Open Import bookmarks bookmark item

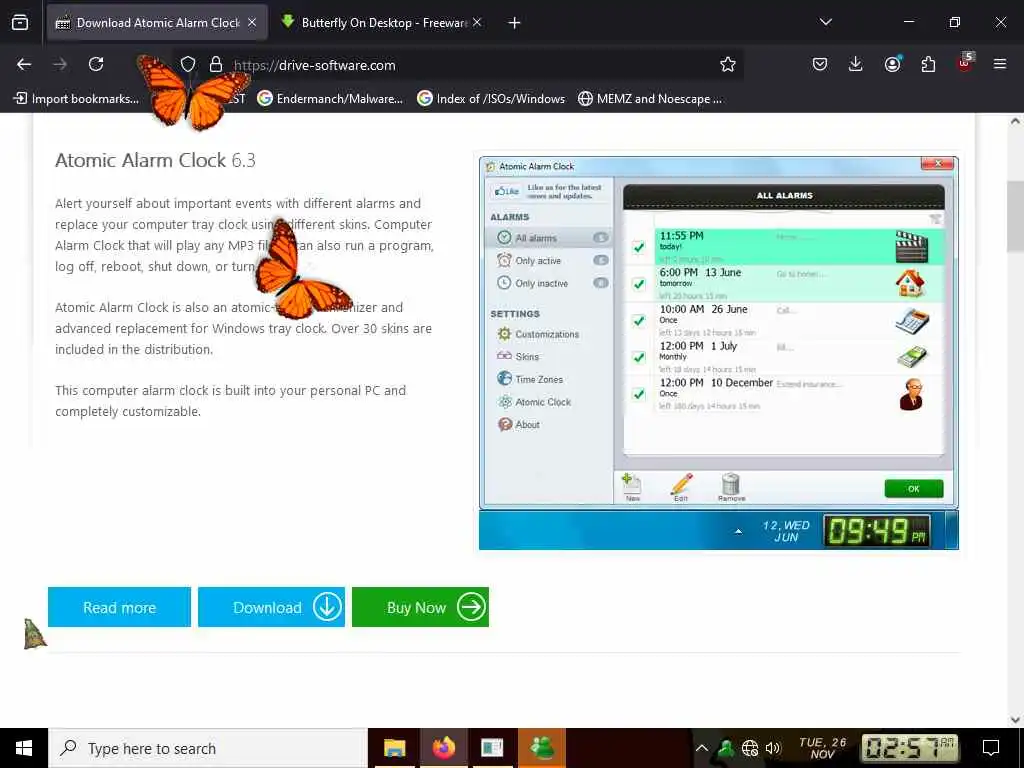click(77, 99)
